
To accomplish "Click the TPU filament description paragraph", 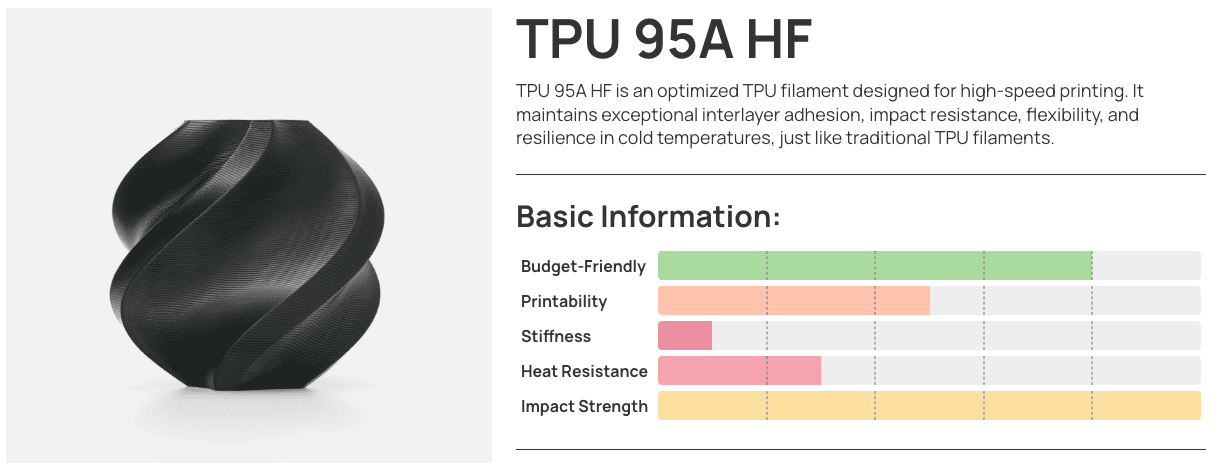I will click(x=830, y=115).
